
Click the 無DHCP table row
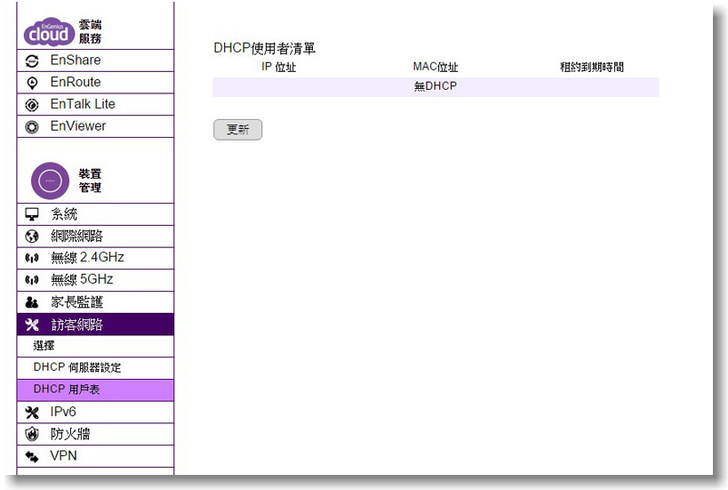pyautogui.click(x=435, y=87)
